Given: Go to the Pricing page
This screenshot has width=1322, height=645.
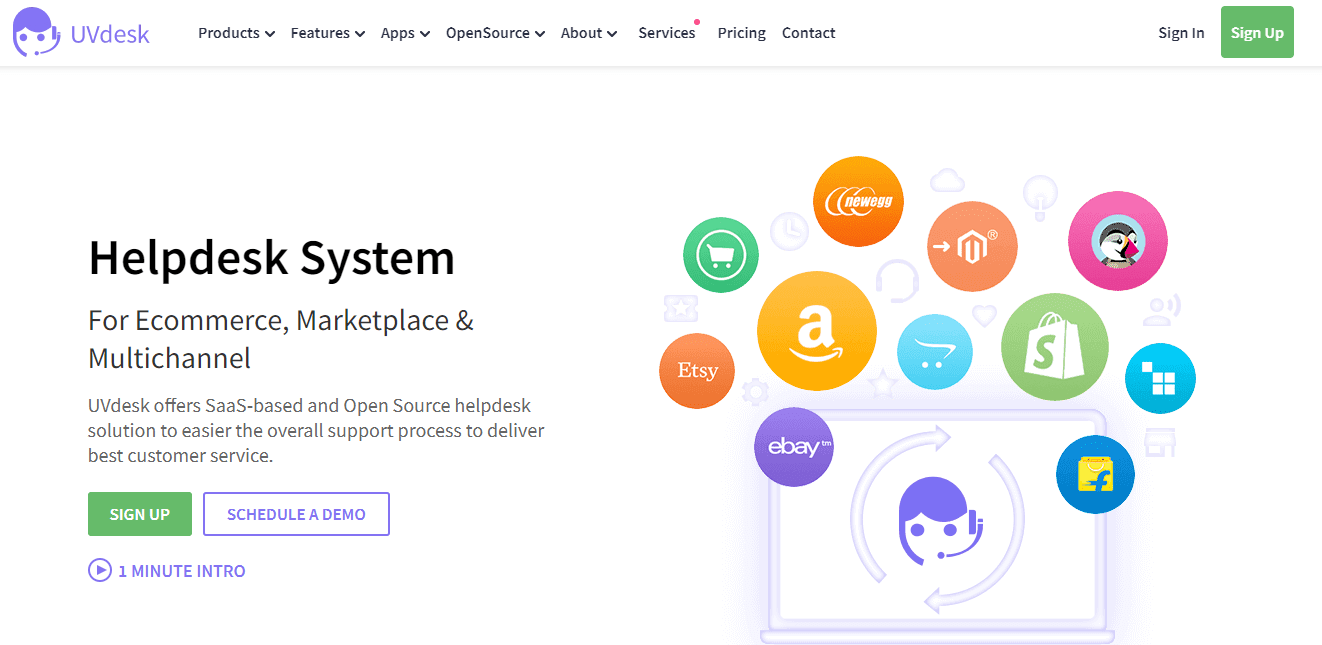Looking at the screenshot, I should pos(741,32).
